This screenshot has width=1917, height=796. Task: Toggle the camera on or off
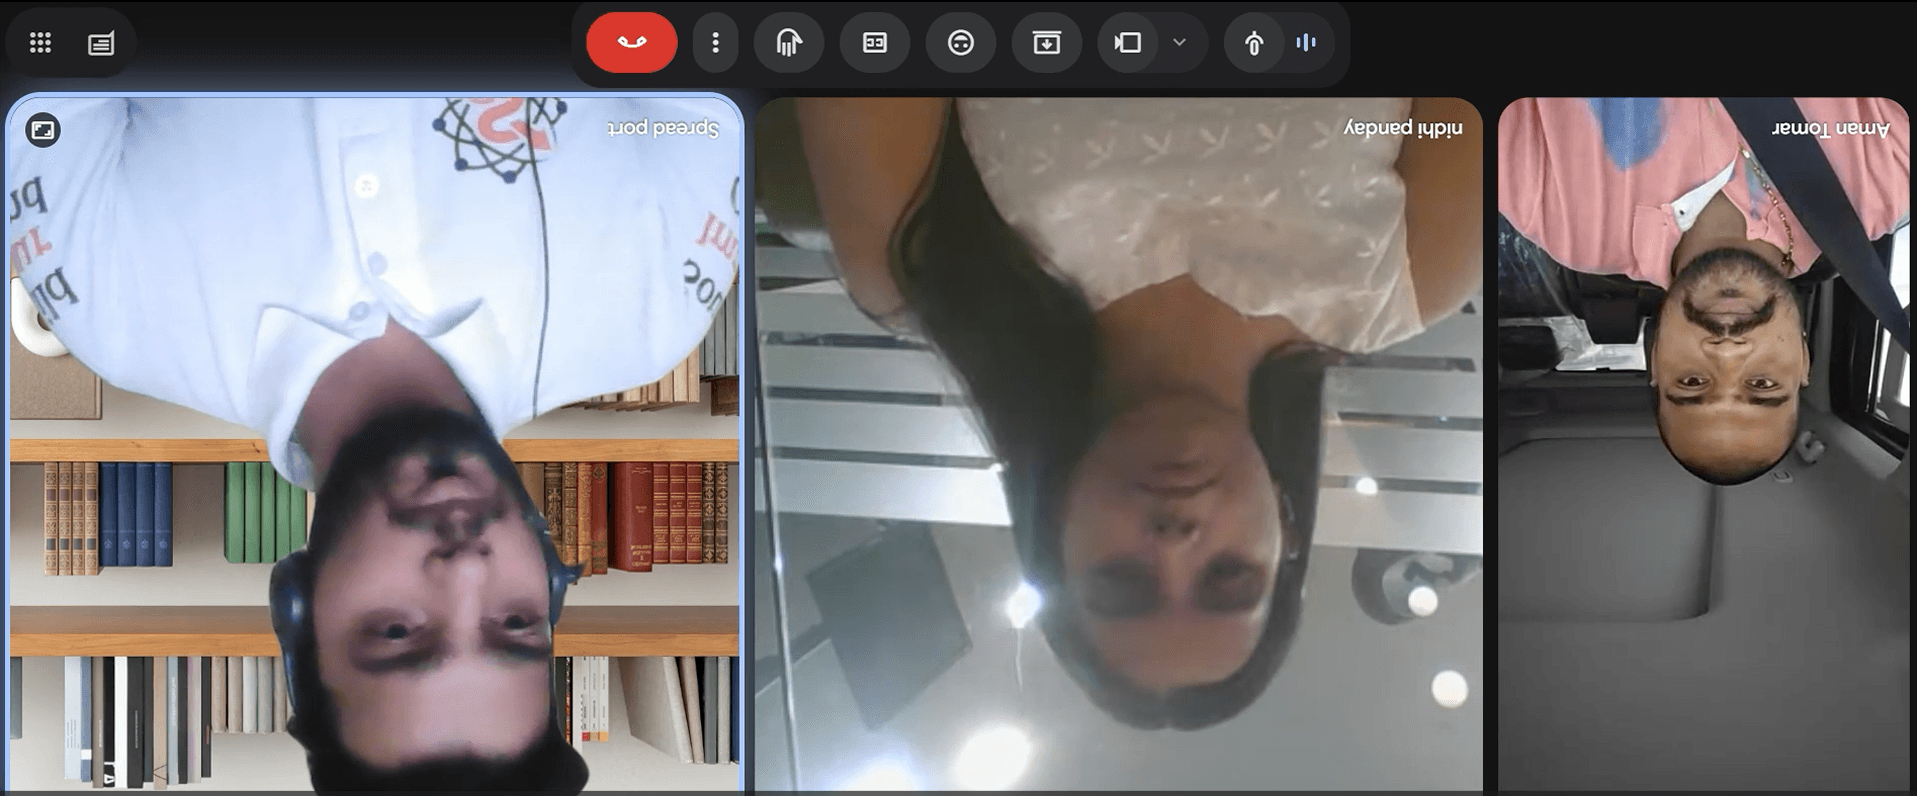[x=1128, y=43]
